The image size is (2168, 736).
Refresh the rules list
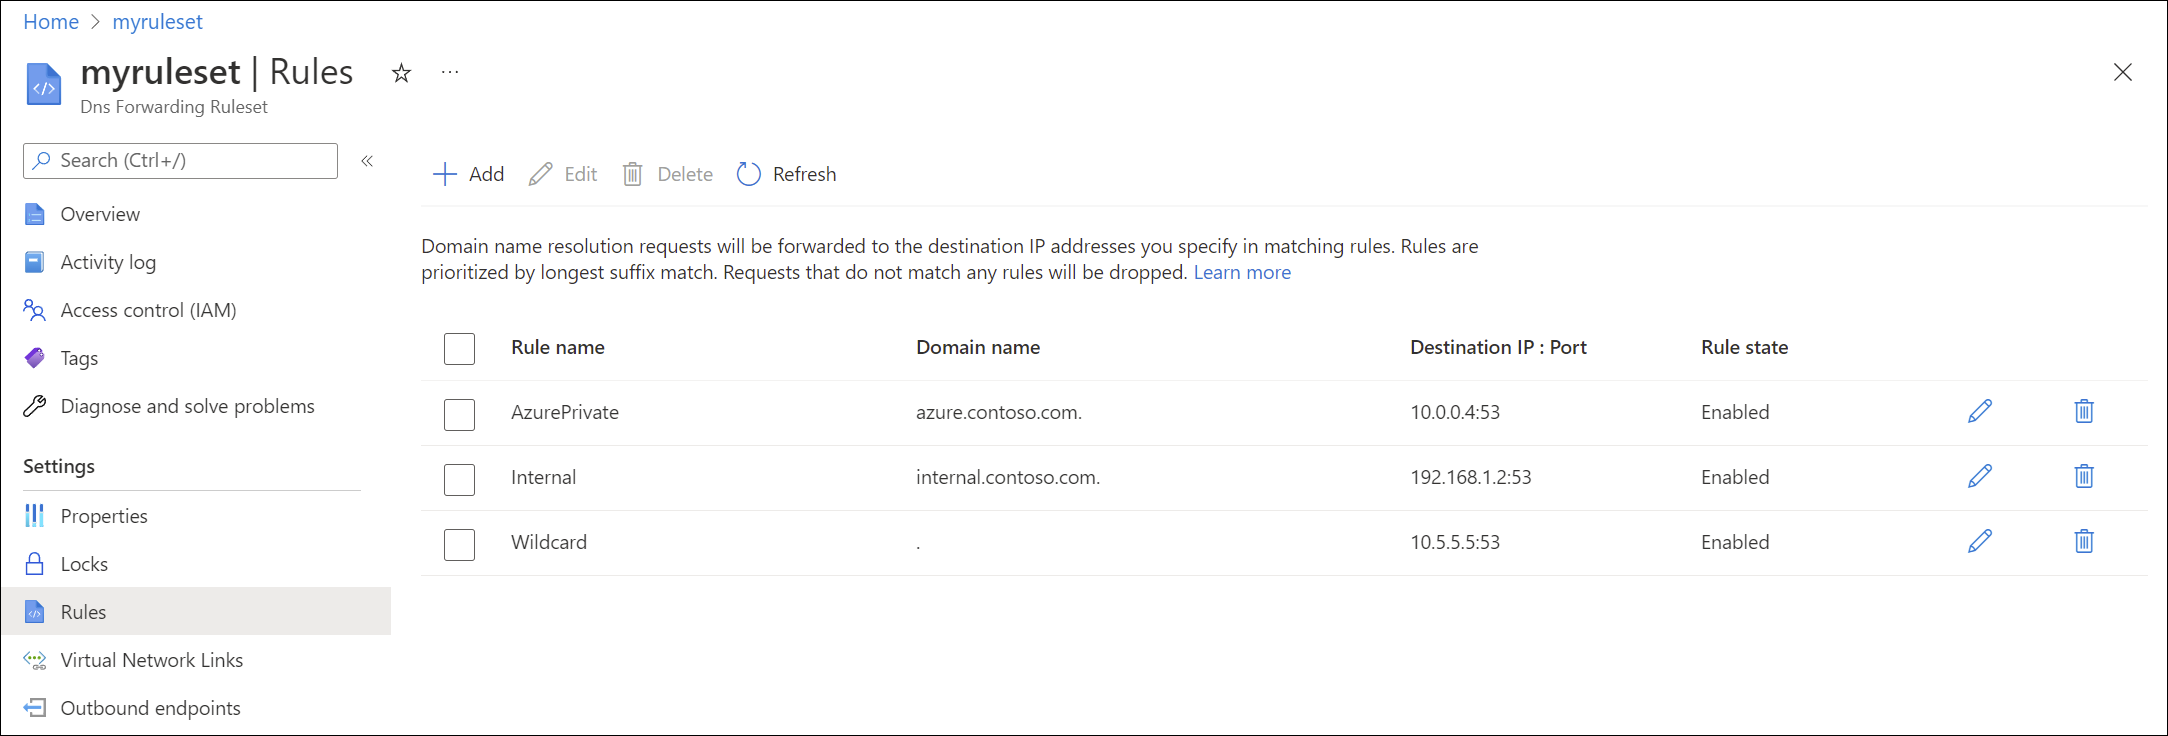pos(786,174)
